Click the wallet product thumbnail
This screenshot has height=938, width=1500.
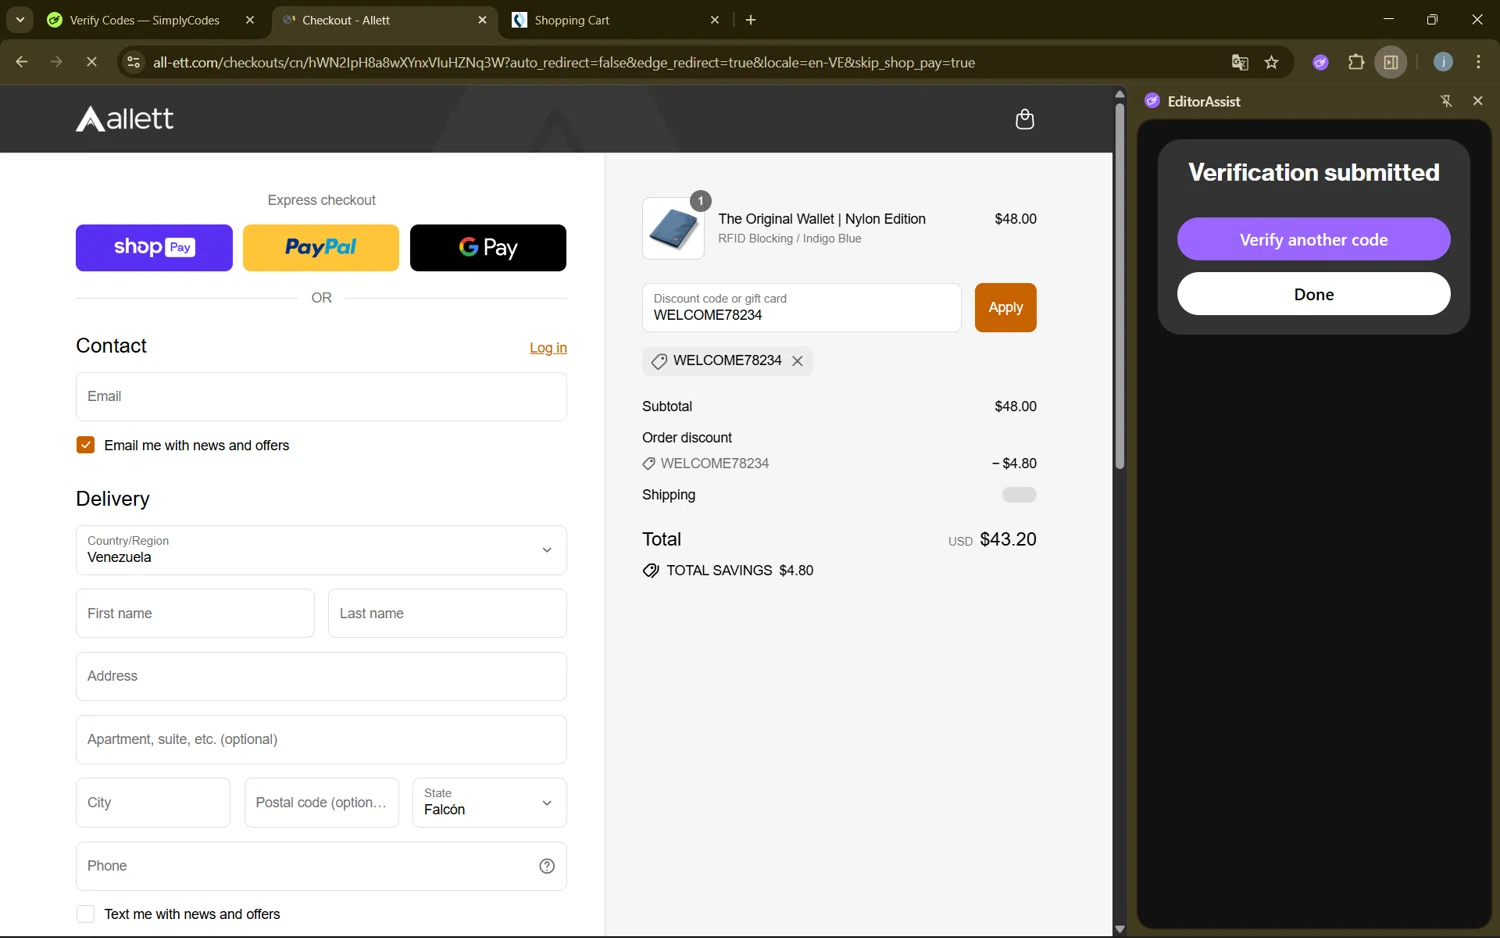673,228
